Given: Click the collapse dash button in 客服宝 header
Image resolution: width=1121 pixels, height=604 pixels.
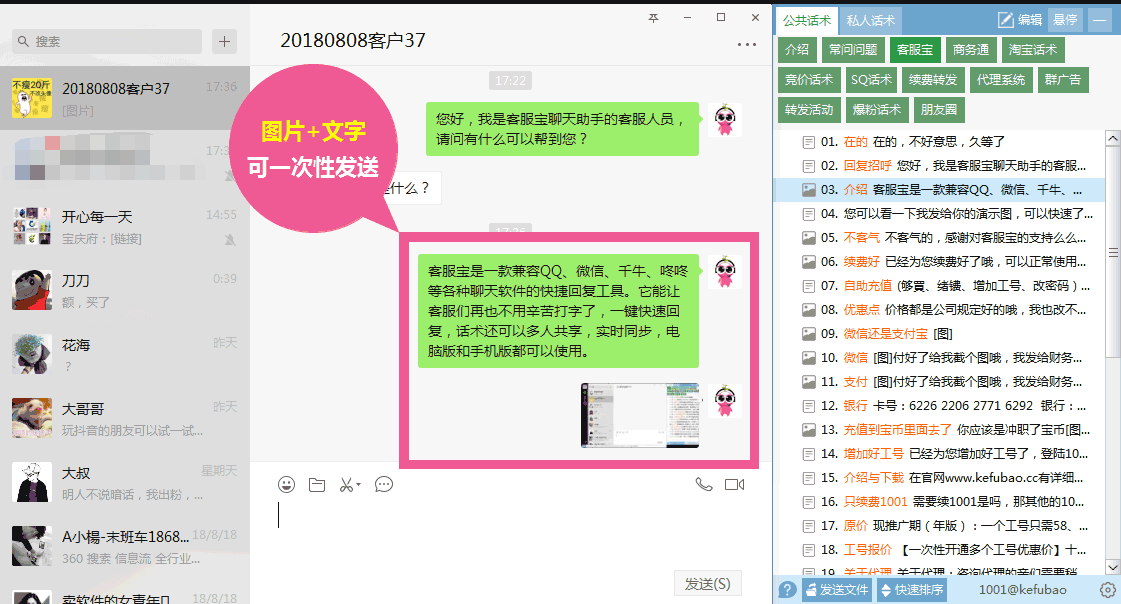Looking at the screenshot, I should point(1100,20).
